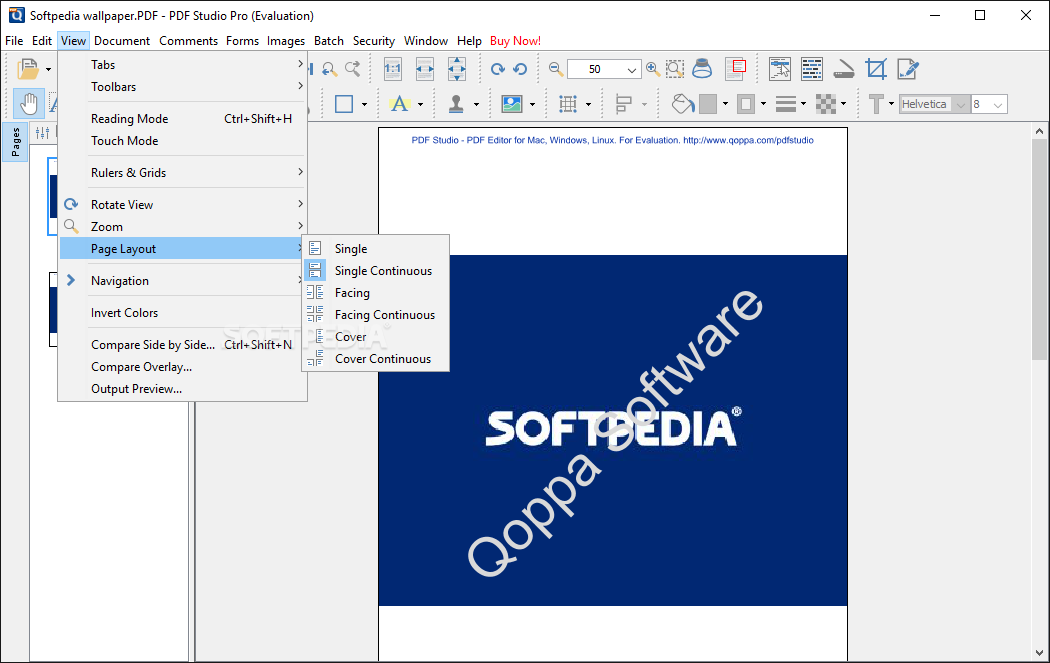Expand the open file dropdown arrow
1050x663 pixels.
[x=48, y=69]
